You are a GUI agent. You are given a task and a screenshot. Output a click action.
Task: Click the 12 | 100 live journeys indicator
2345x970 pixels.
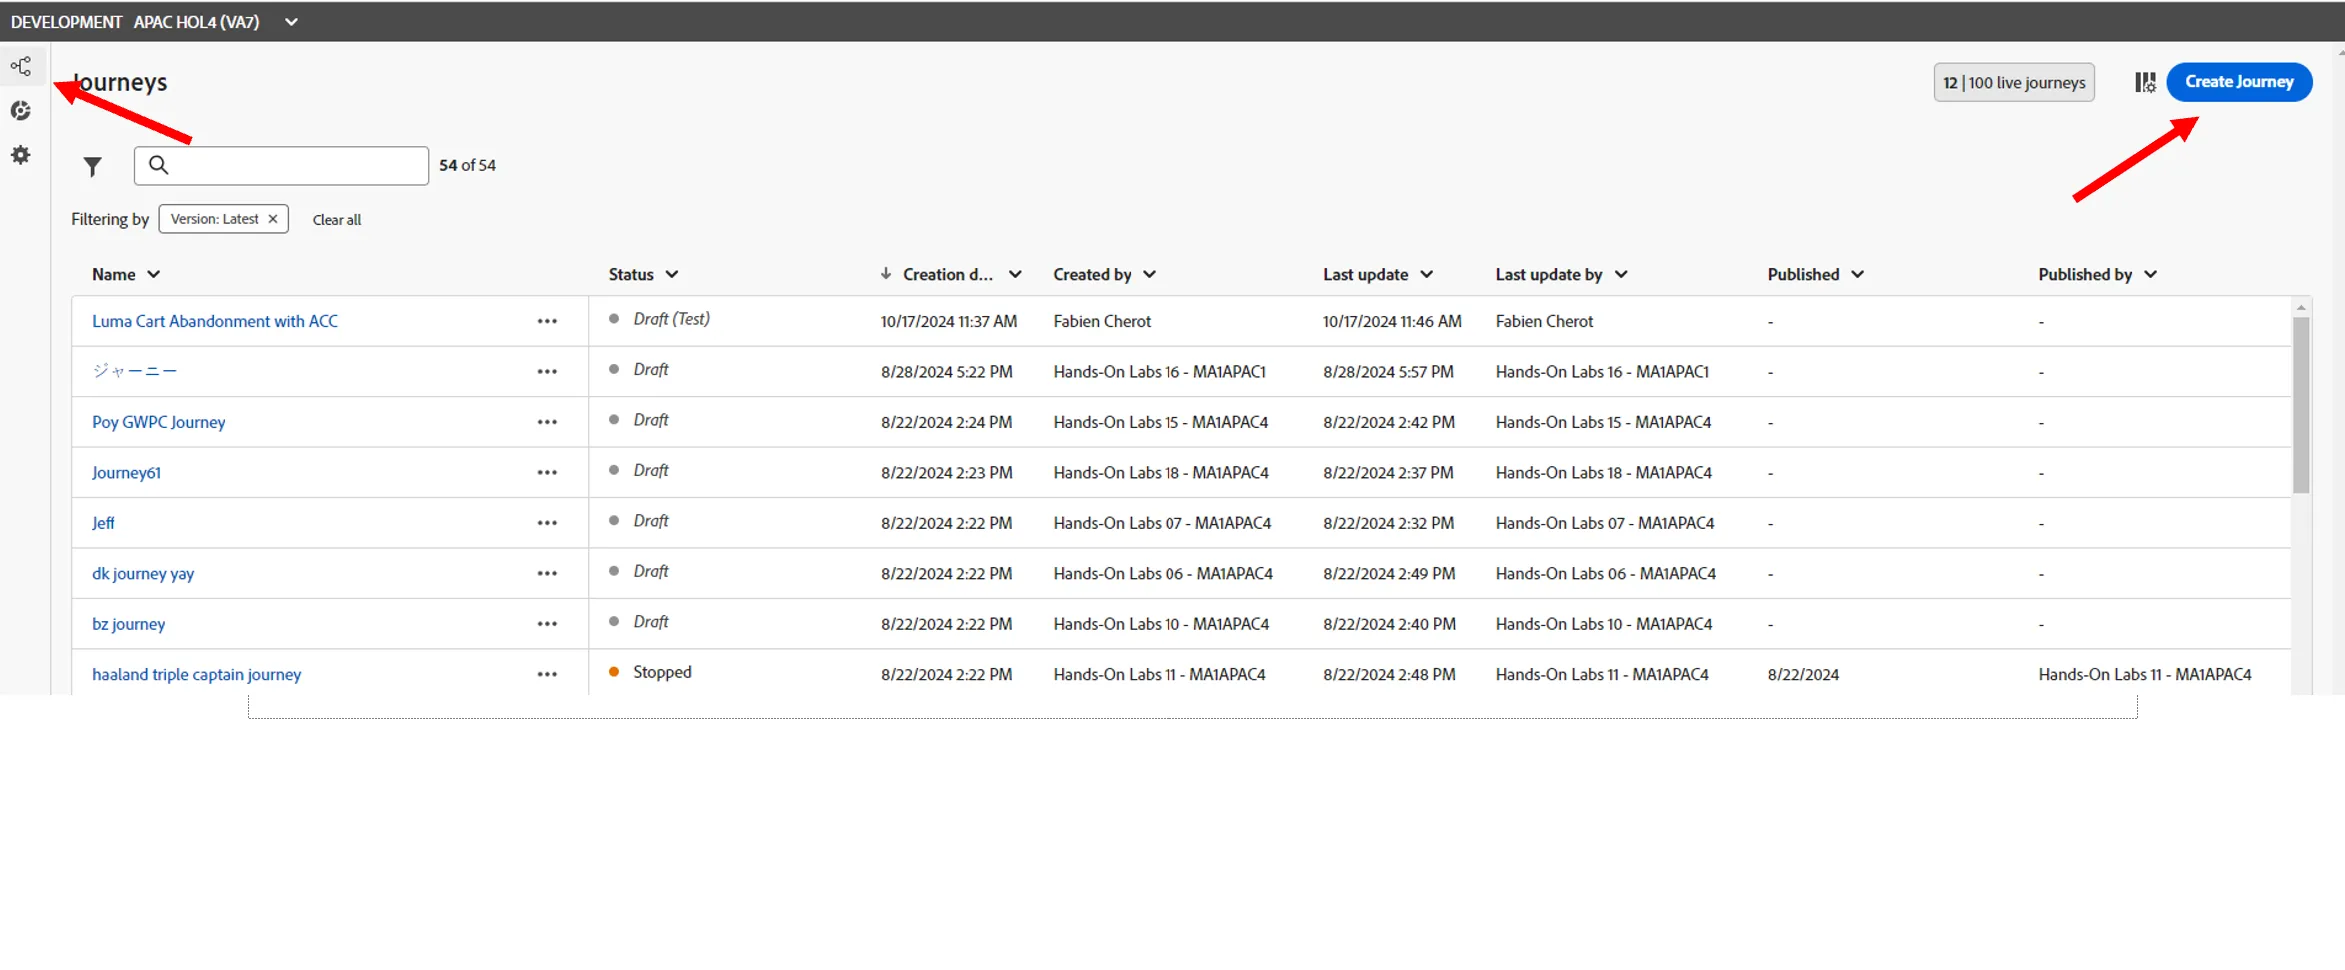(x=2014, y=83)
